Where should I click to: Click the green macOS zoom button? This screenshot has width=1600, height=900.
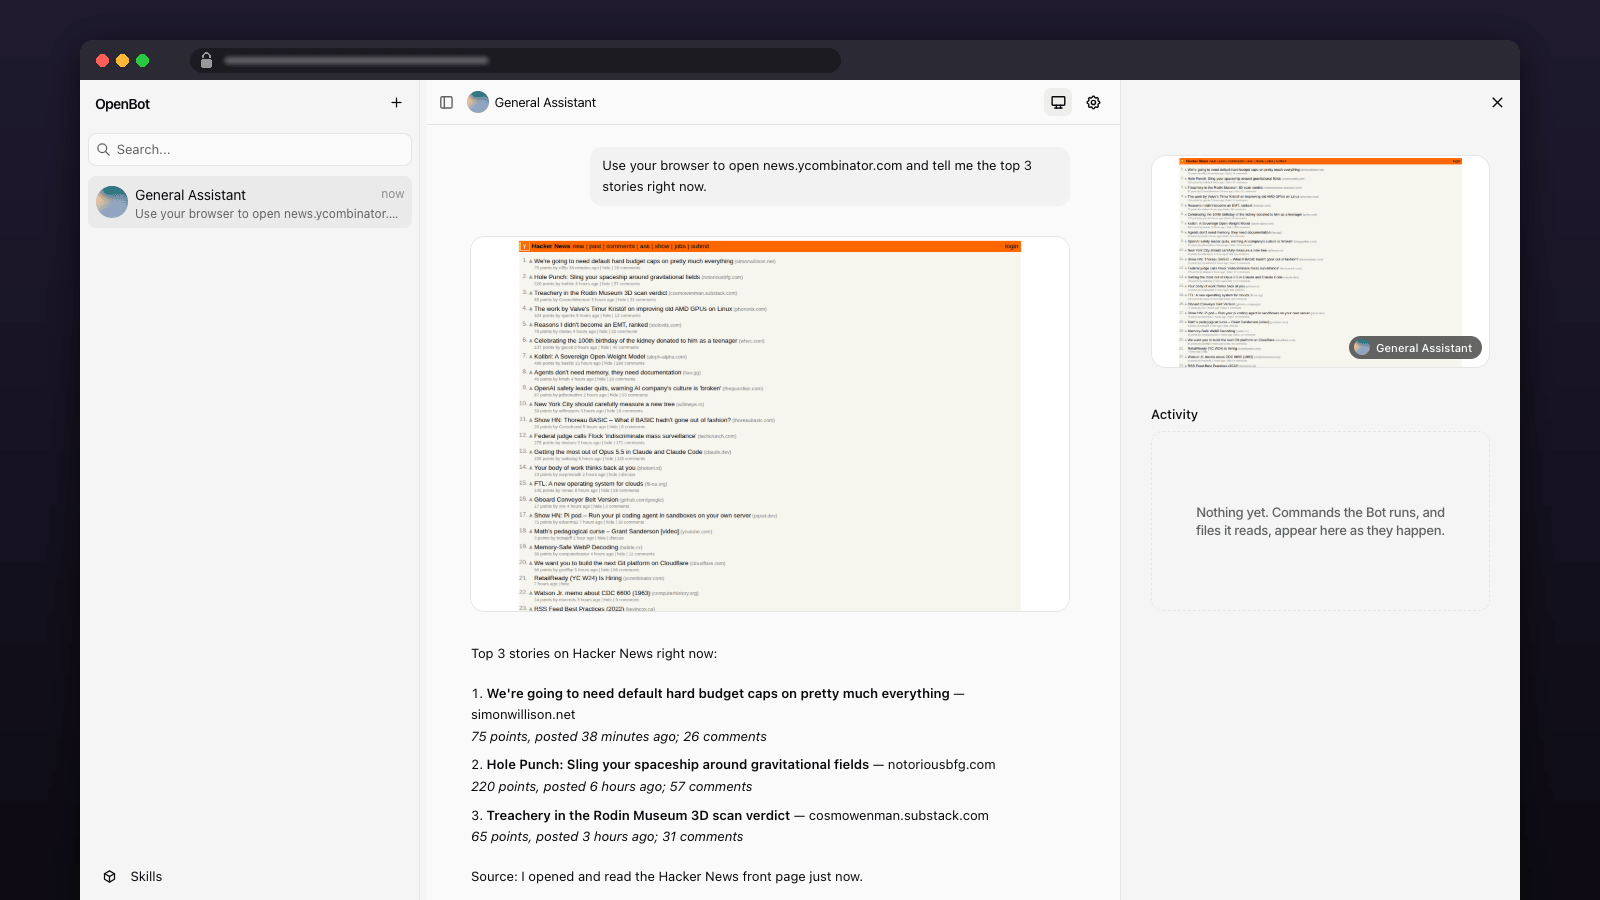click(143, 61)
